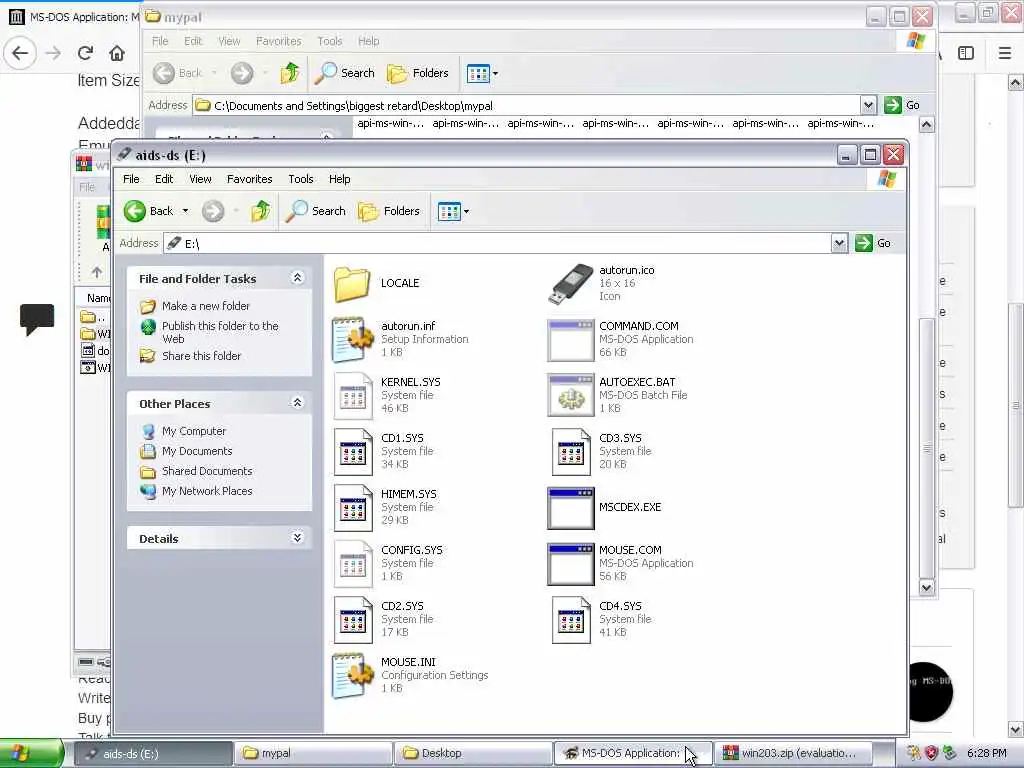The image size is (1024, 768).
Task: Click Folders in the mypal window toolbar
Action: click(418, 73)
